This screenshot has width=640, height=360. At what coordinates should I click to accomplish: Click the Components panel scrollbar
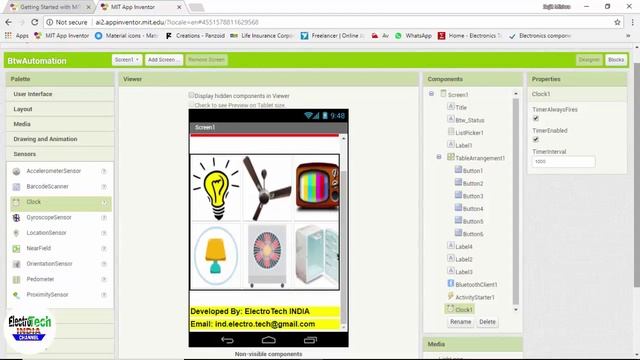pos(516,201)
